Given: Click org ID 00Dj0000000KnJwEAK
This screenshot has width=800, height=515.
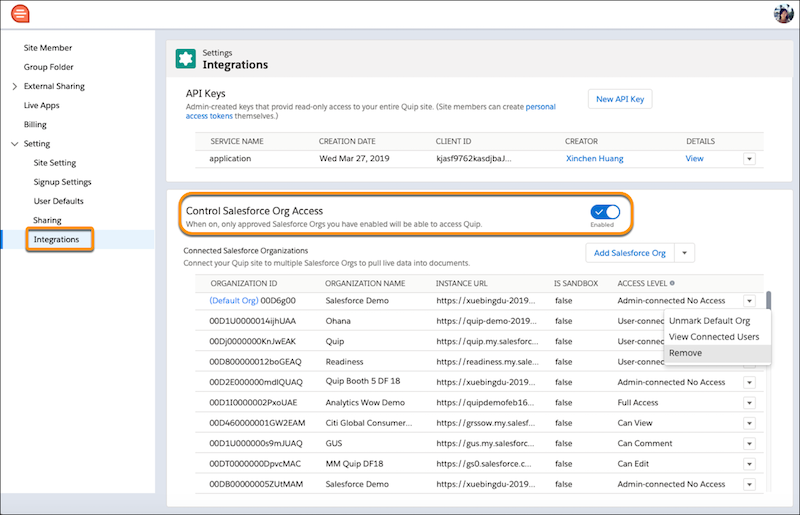Looking at the screenshot, I should click(x=253, y=341).
